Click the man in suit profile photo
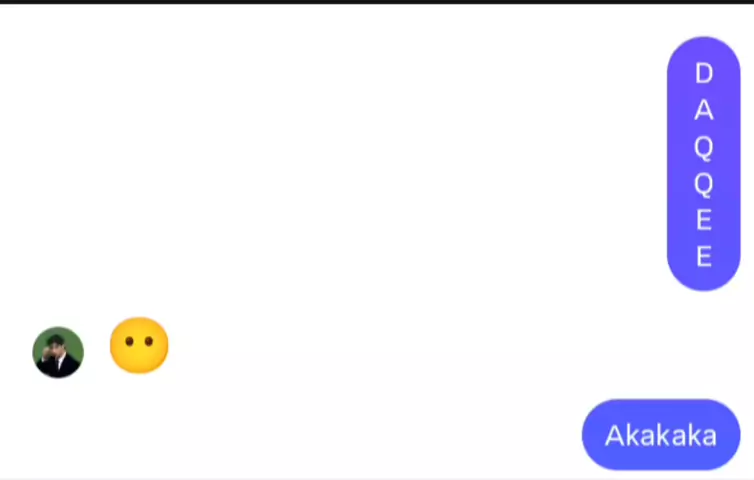Screen dimensions: 754x480 [58, 353]
